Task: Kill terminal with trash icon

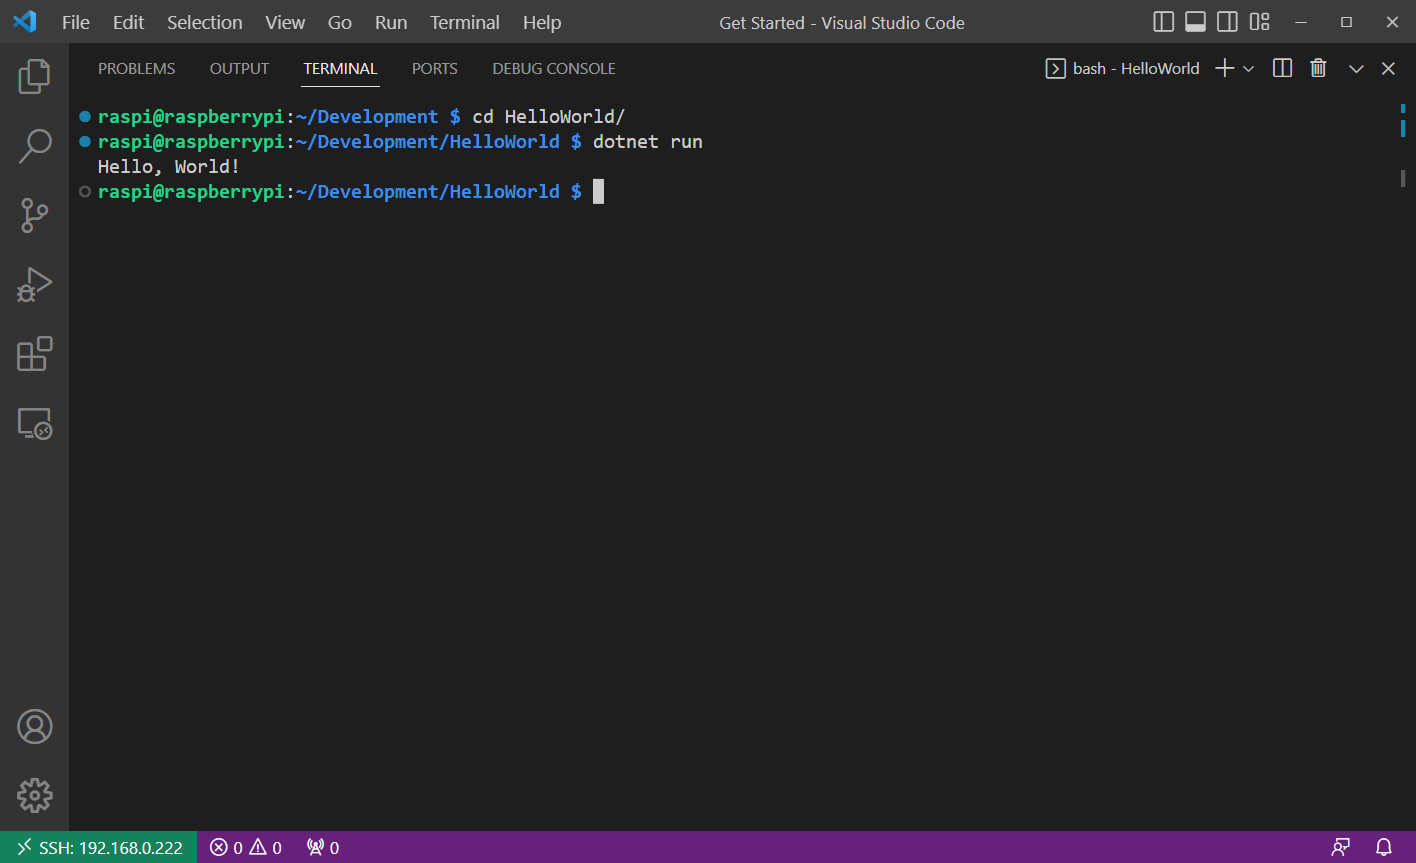Action: tap(1318, 68)
